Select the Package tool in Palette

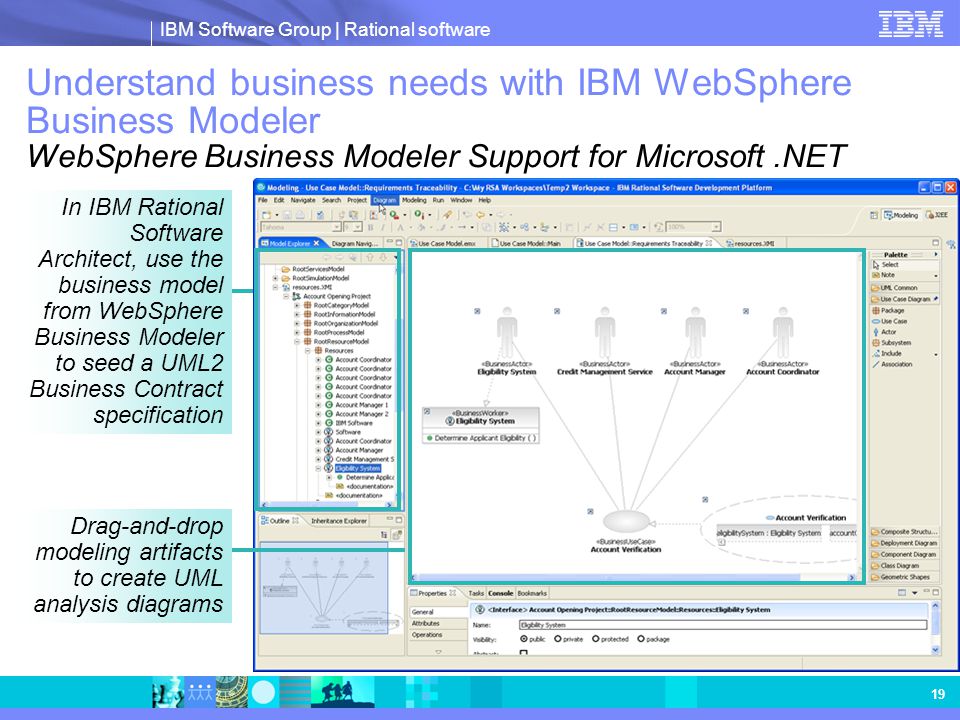point(888,310)
